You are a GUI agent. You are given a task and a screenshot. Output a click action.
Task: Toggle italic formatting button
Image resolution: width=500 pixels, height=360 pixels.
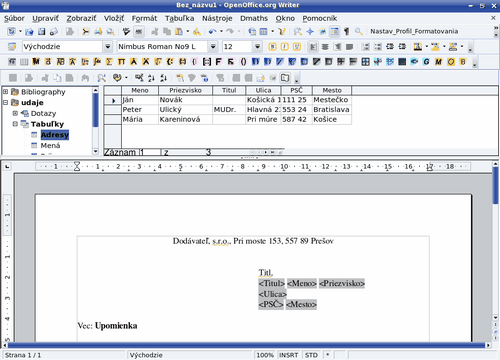[x=285, y=47]
